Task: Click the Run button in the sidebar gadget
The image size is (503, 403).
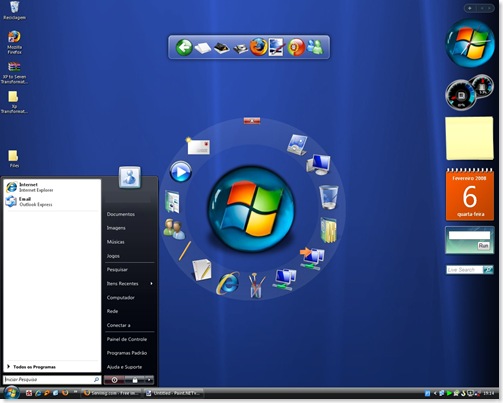Action: coord(483,246)
